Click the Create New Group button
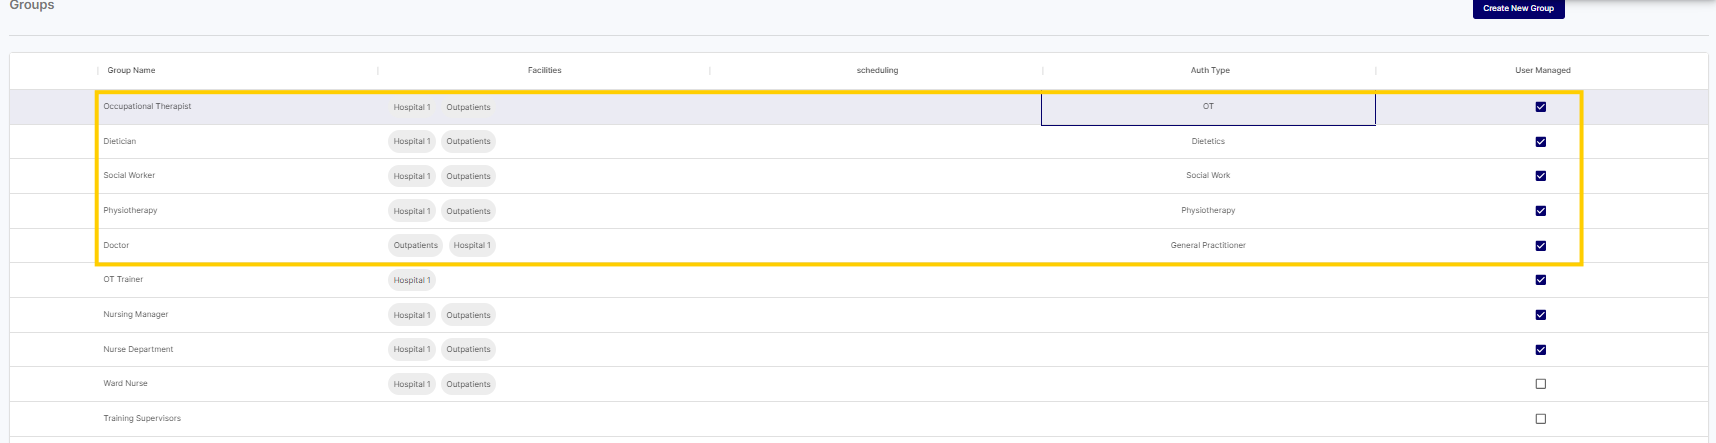 (x=1518, y=9)
